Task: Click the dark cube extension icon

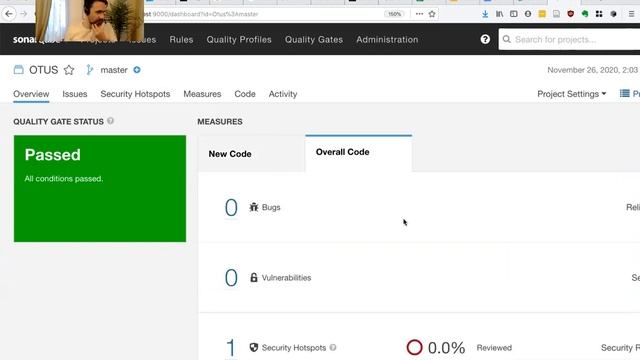Action: point(613,14)
